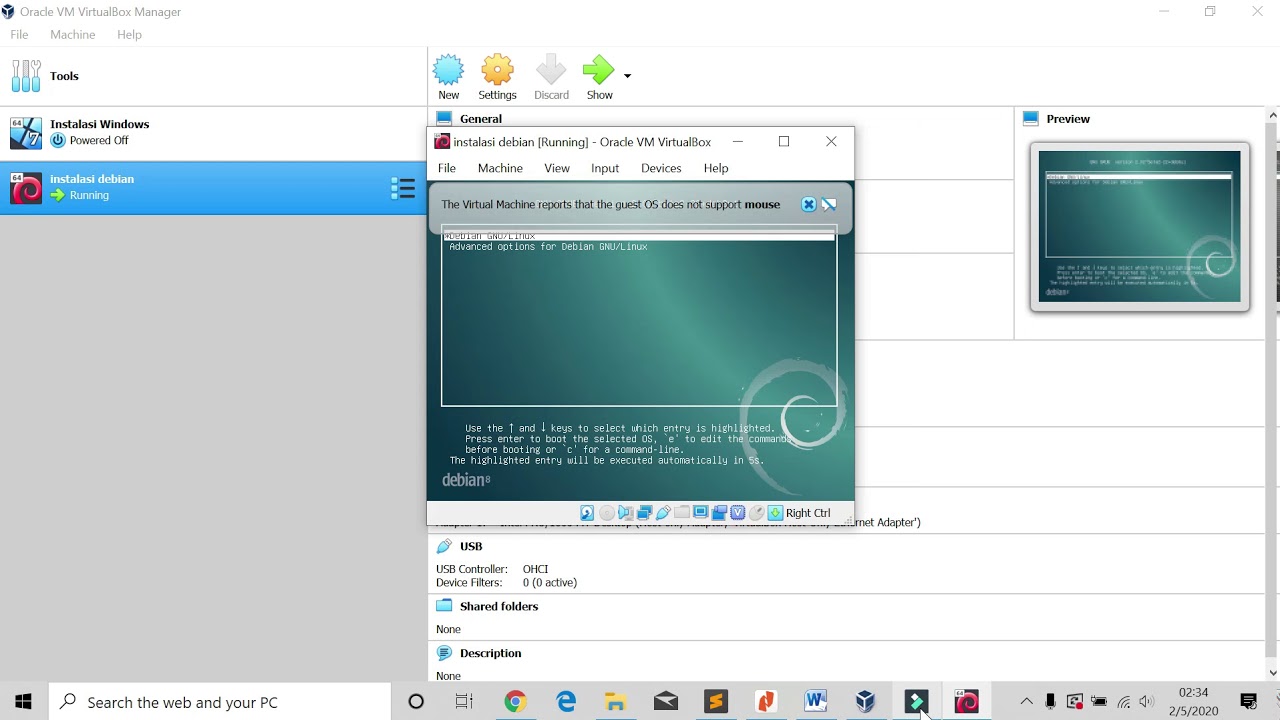This screenshot has height=720, width=1280.
Task: Open the Devices menu in the VM window
Action: pos(661,168)
